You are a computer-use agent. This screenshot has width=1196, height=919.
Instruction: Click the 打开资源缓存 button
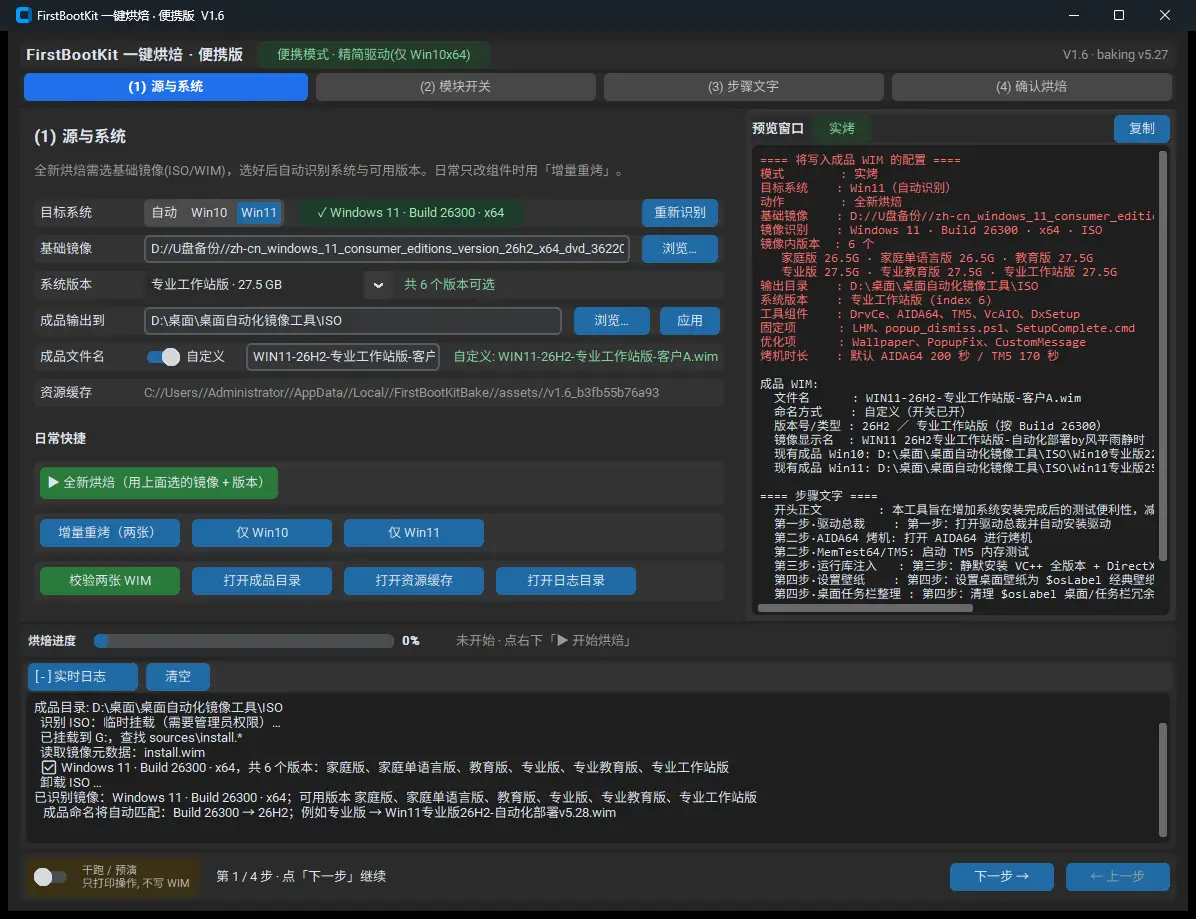coord(413,580)
